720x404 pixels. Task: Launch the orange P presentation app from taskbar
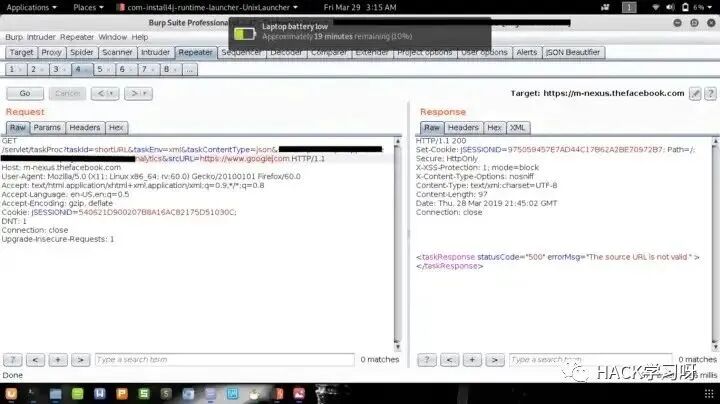coord(122,393)
